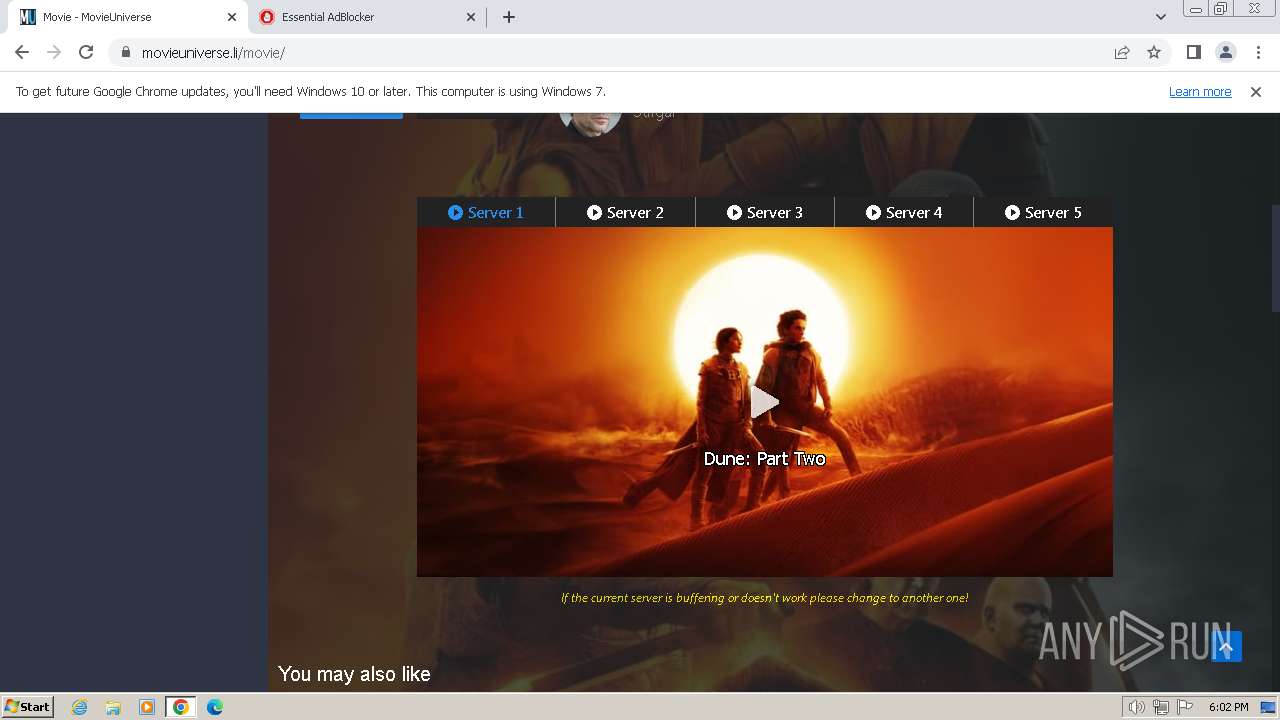
Task: Open network status tray icon
Action: pyautogui.click(x=1161, y=707)
